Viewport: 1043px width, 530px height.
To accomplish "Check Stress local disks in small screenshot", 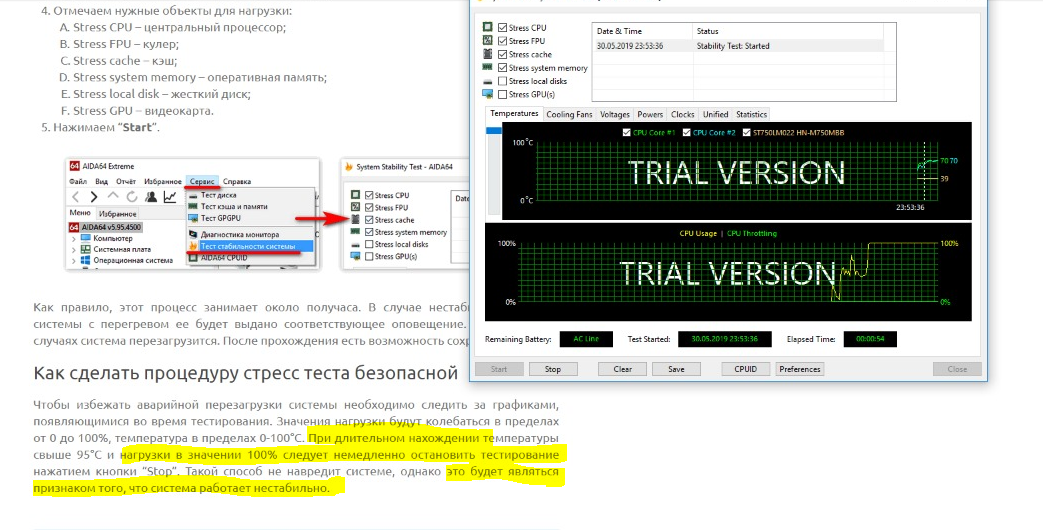I will [369, 245].
